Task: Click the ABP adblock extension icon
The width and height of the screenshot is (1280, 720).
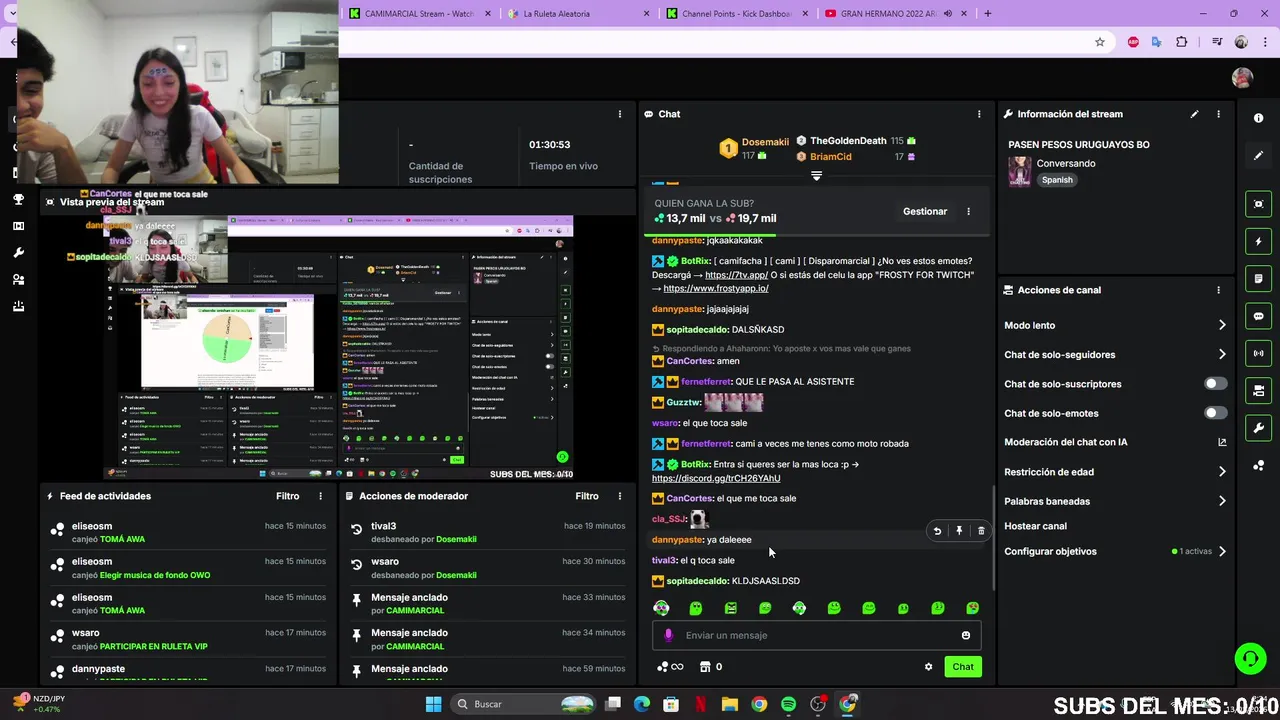Action: pos(1133,42)
